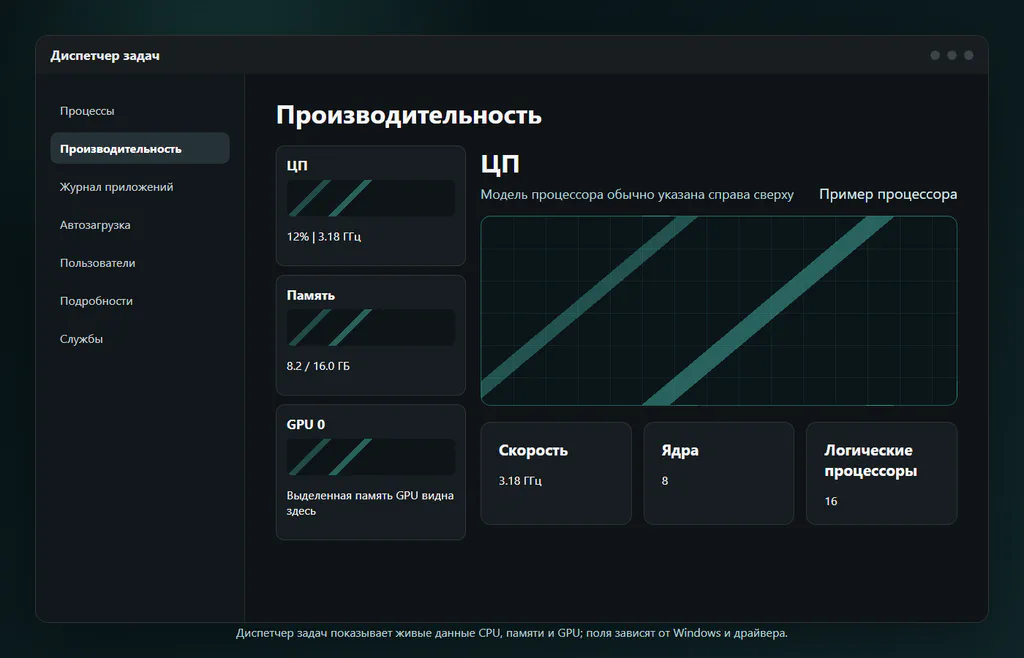This screenshot has height=658, width=1024.
Task: Click the Логические процессоры stat card
Action: pos(882,473)
